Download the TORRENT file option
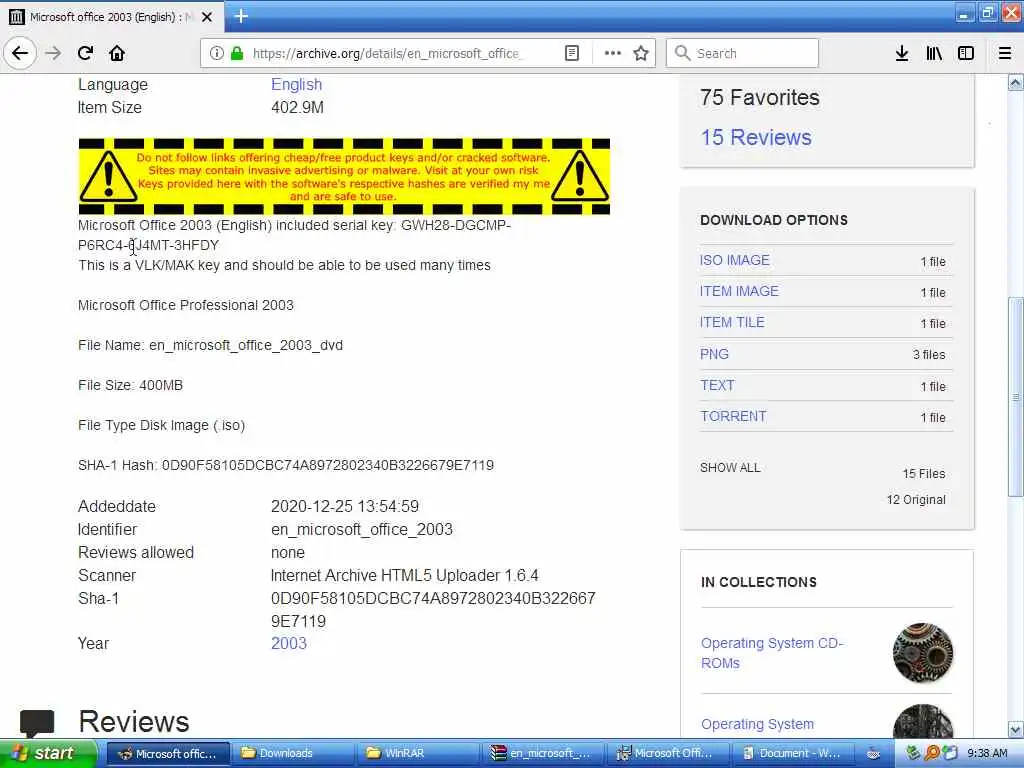The height and width of the screenshot is (768, 1024). 733,416
